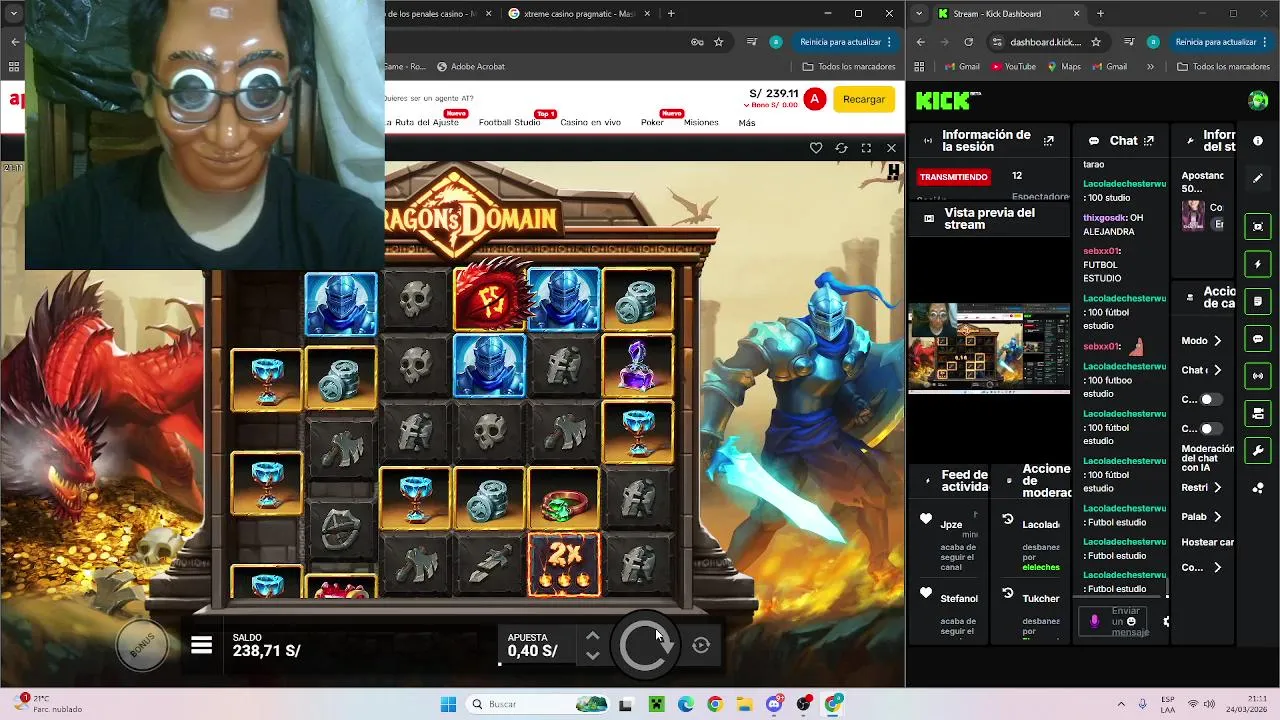Open chat settings gear icon
Image resolution: width=1280 pixels, height=720 pixels.
[x=1166, y=621]
